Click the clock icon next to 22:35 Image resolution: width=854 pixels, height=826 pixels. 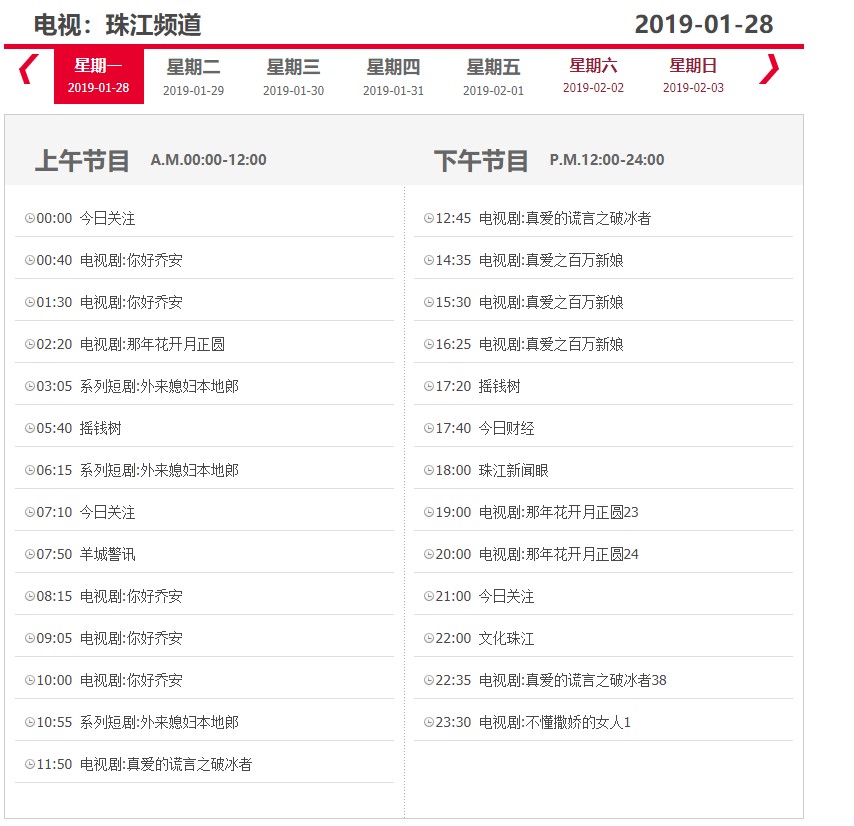(429, 680)
